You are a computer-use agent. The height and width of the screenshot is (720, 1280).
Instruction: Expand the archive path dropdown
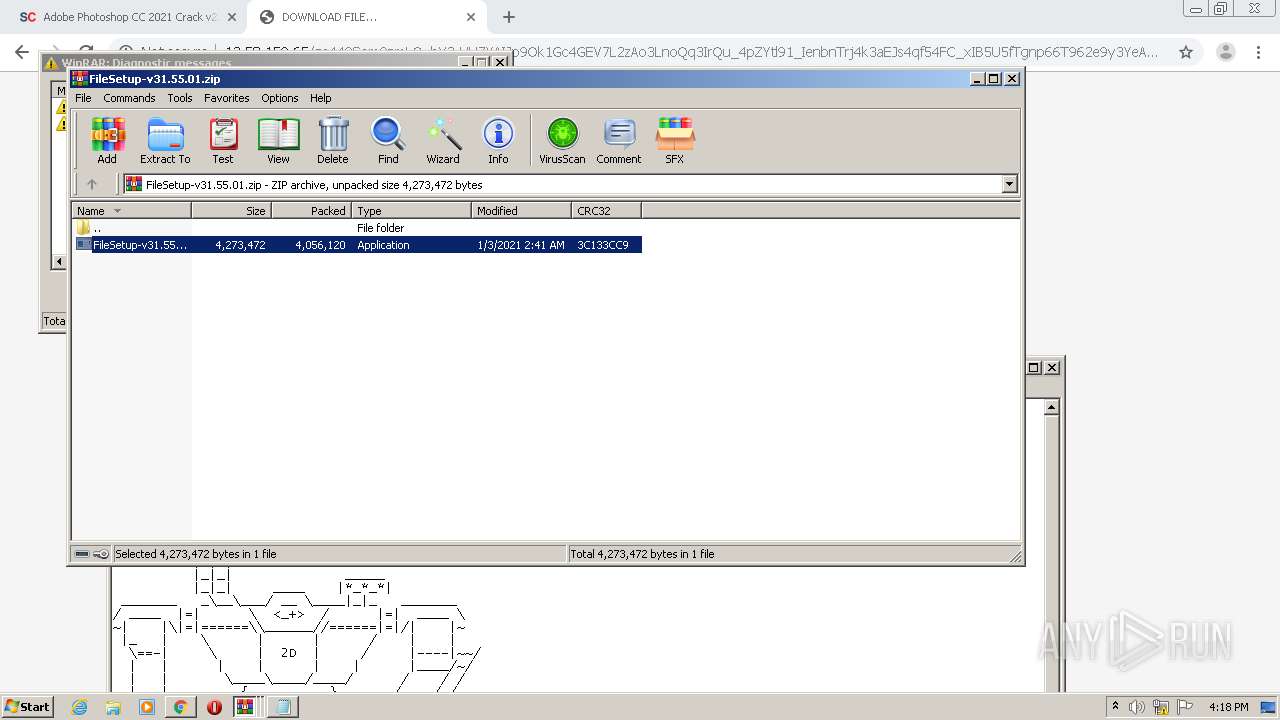pos(1009,184)
